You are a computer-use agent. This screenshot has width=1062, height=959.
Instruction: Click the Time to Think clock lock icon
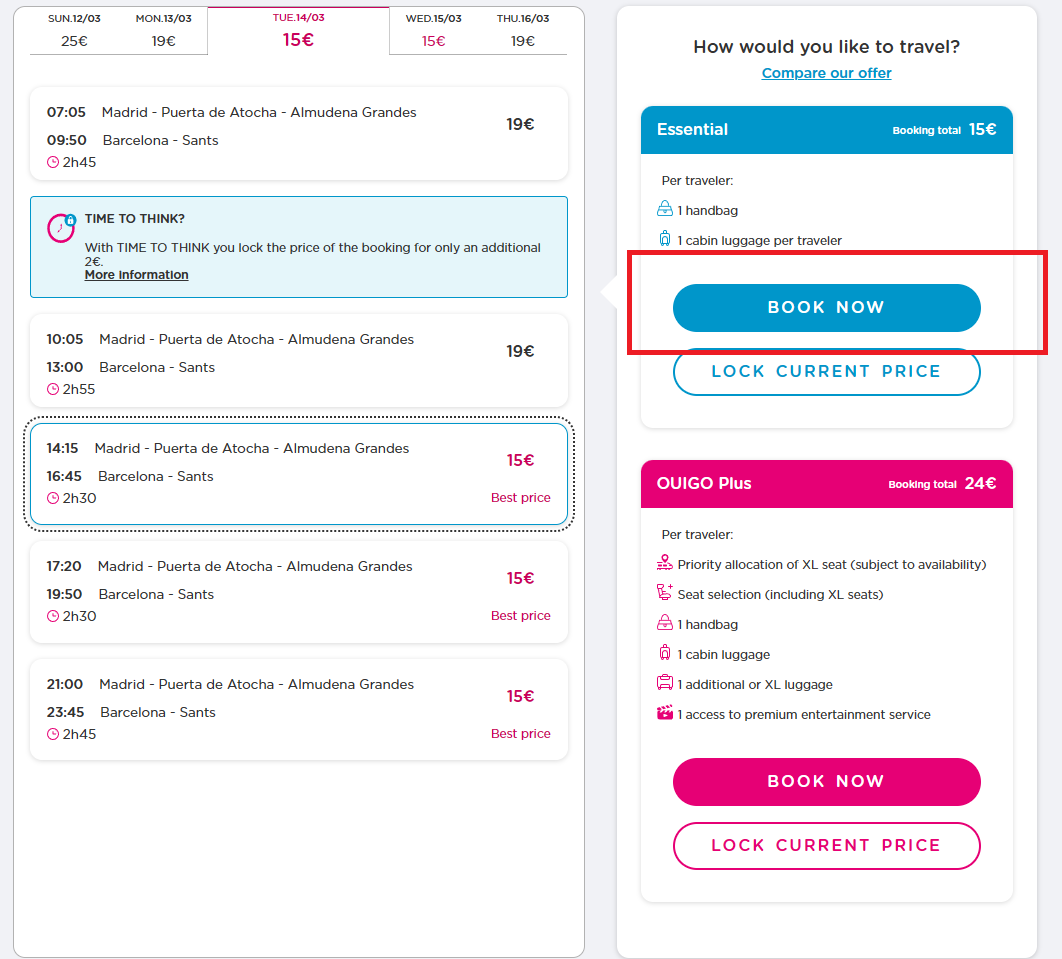click(61, 228)
